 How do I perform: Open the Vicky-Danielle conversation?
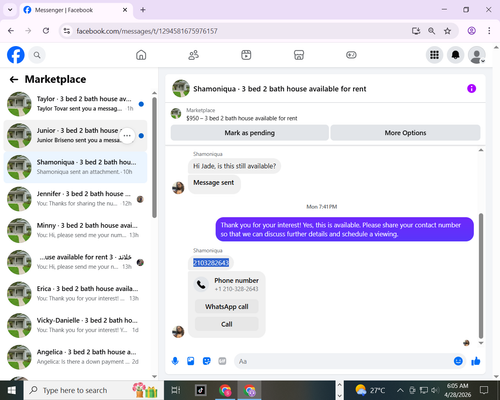click(x=76, y=325)
